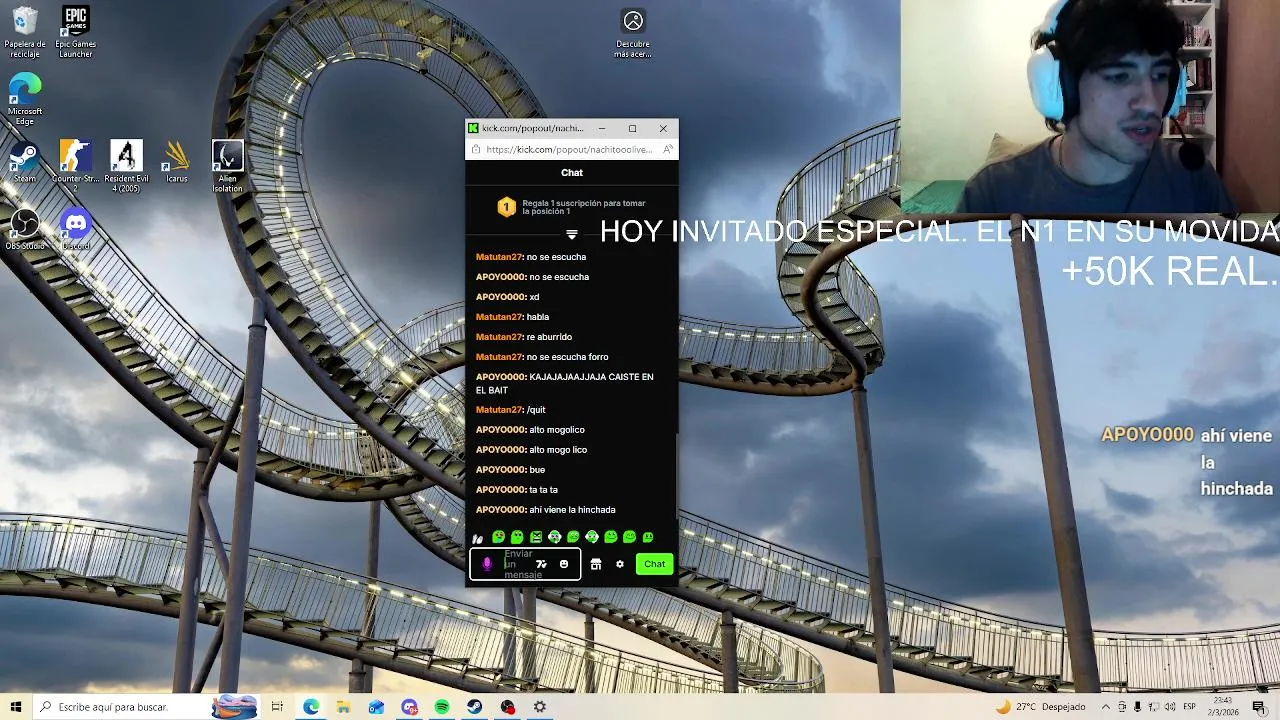Click the Windows Start button
This screenshot has width=1280, height=720.
[16, 707]
